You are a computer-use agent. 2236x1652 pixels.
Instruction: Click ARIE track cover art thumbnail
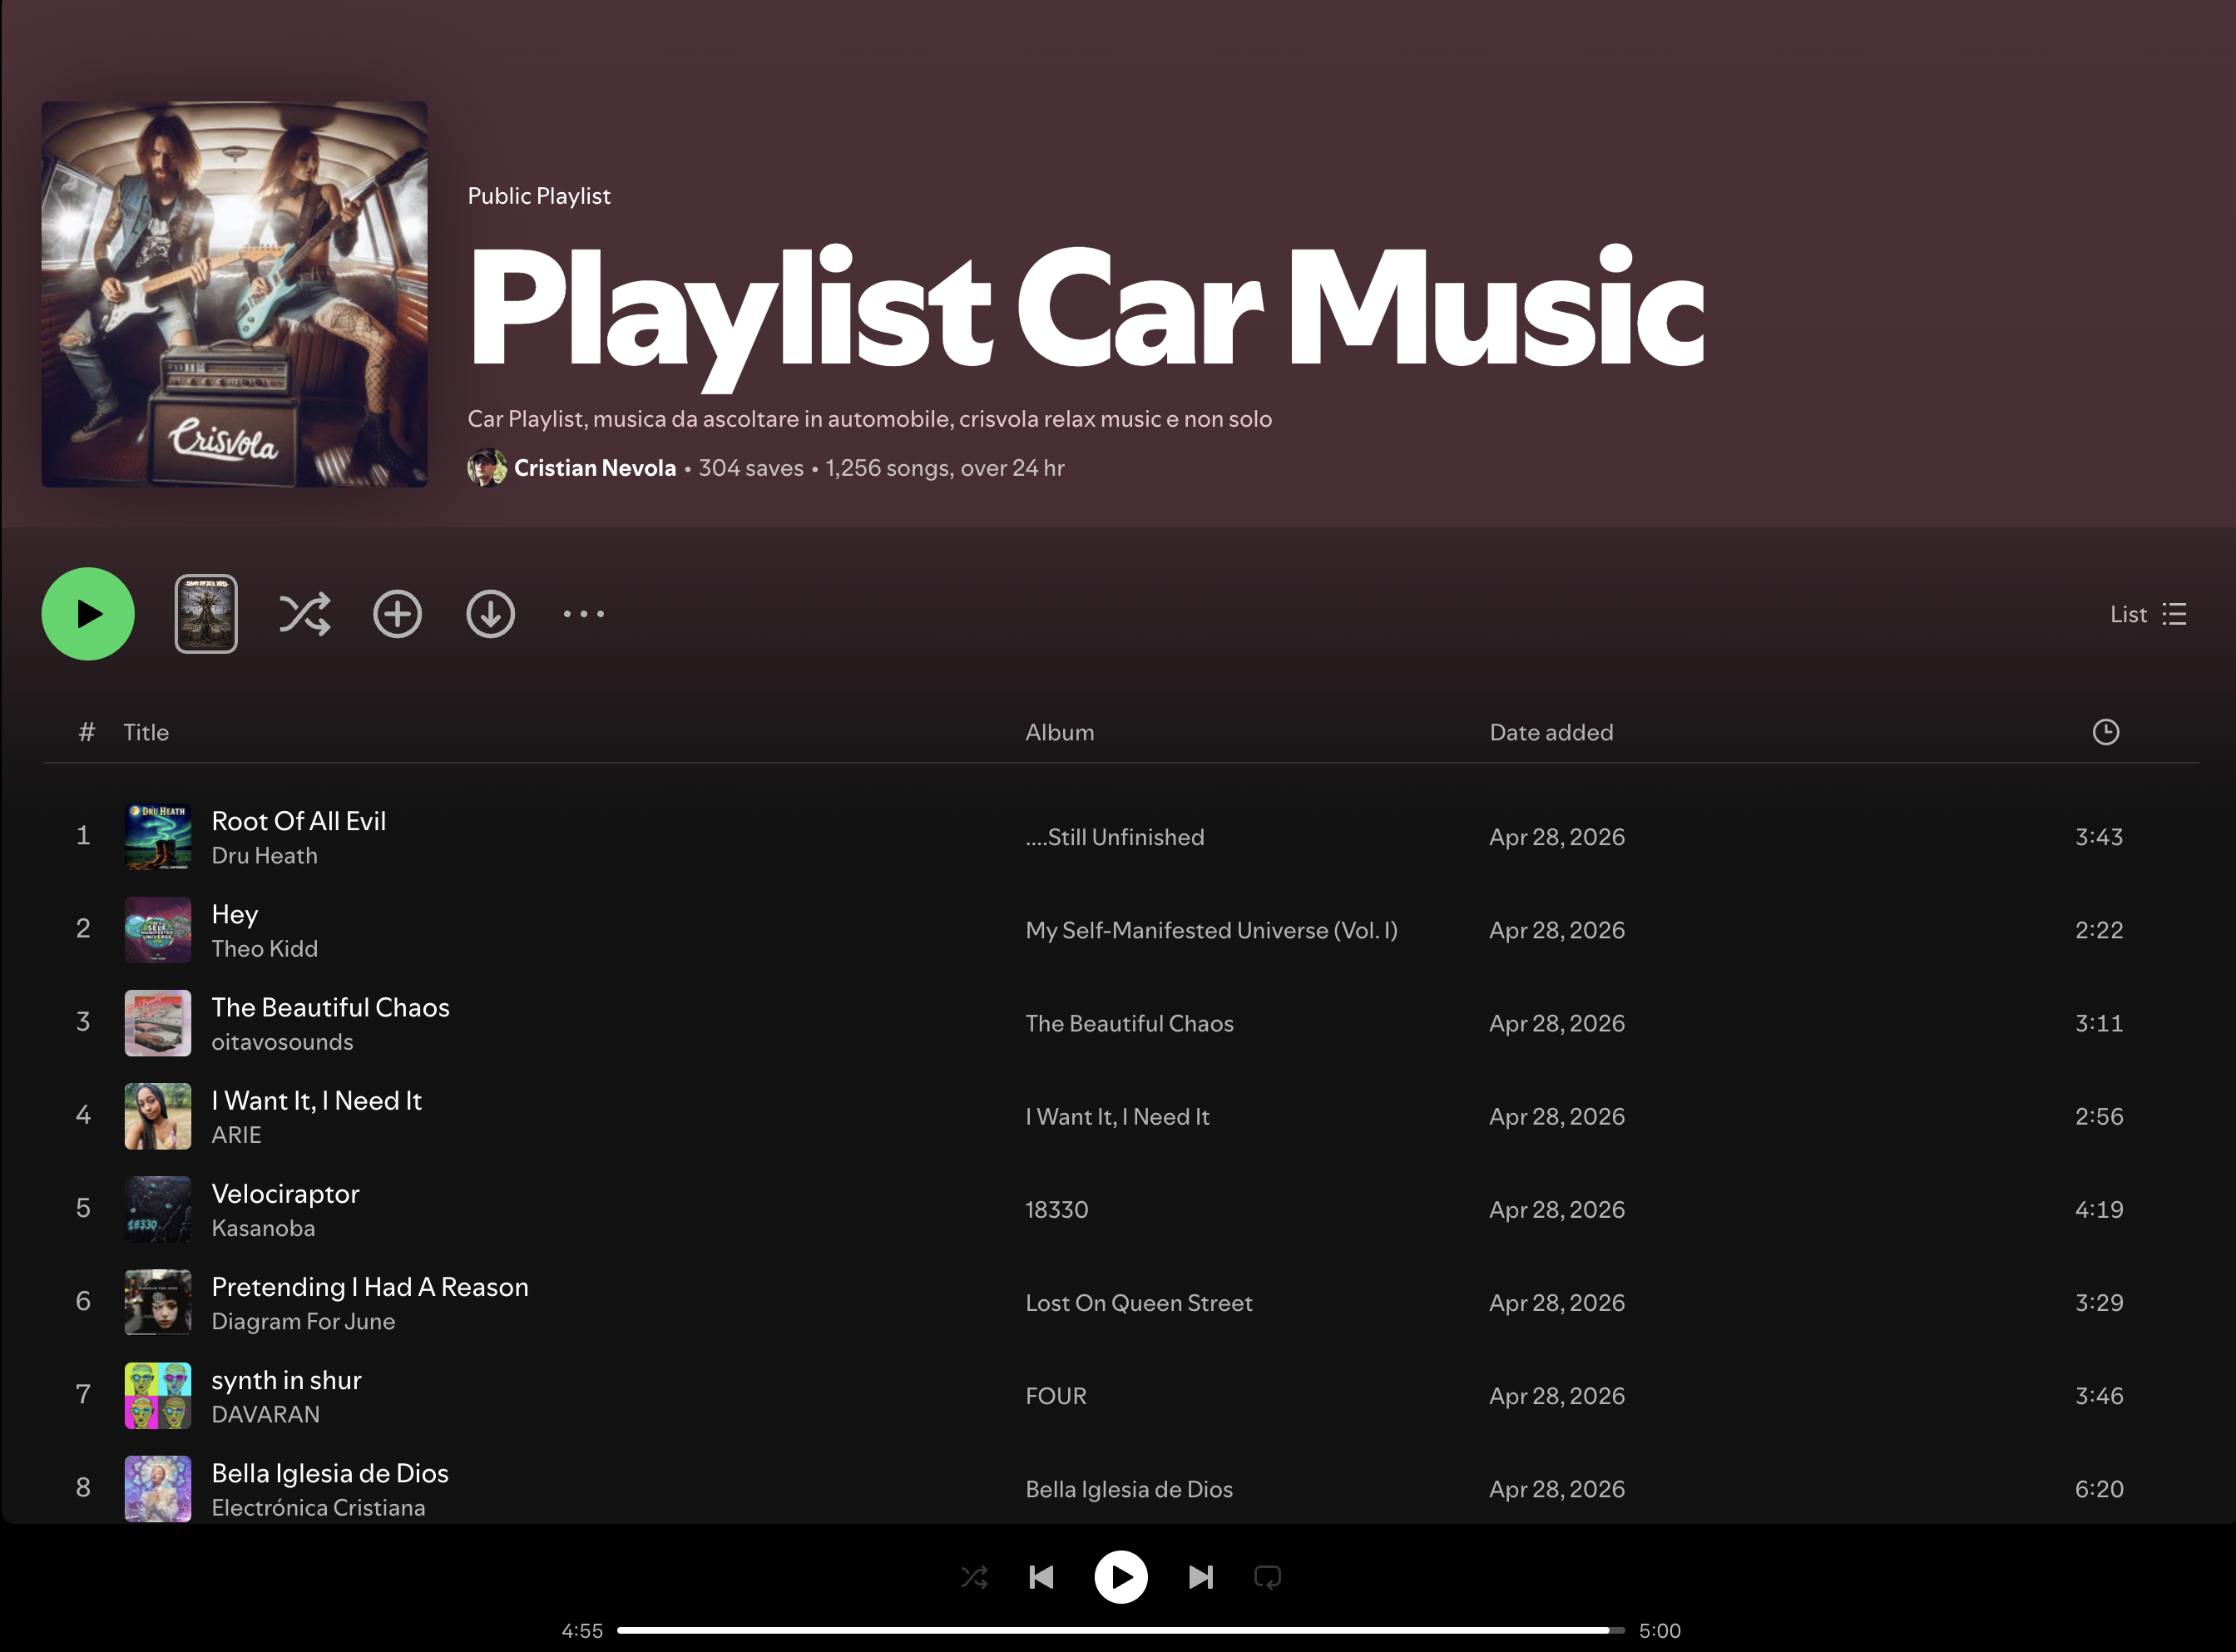tap(158, 1116)
